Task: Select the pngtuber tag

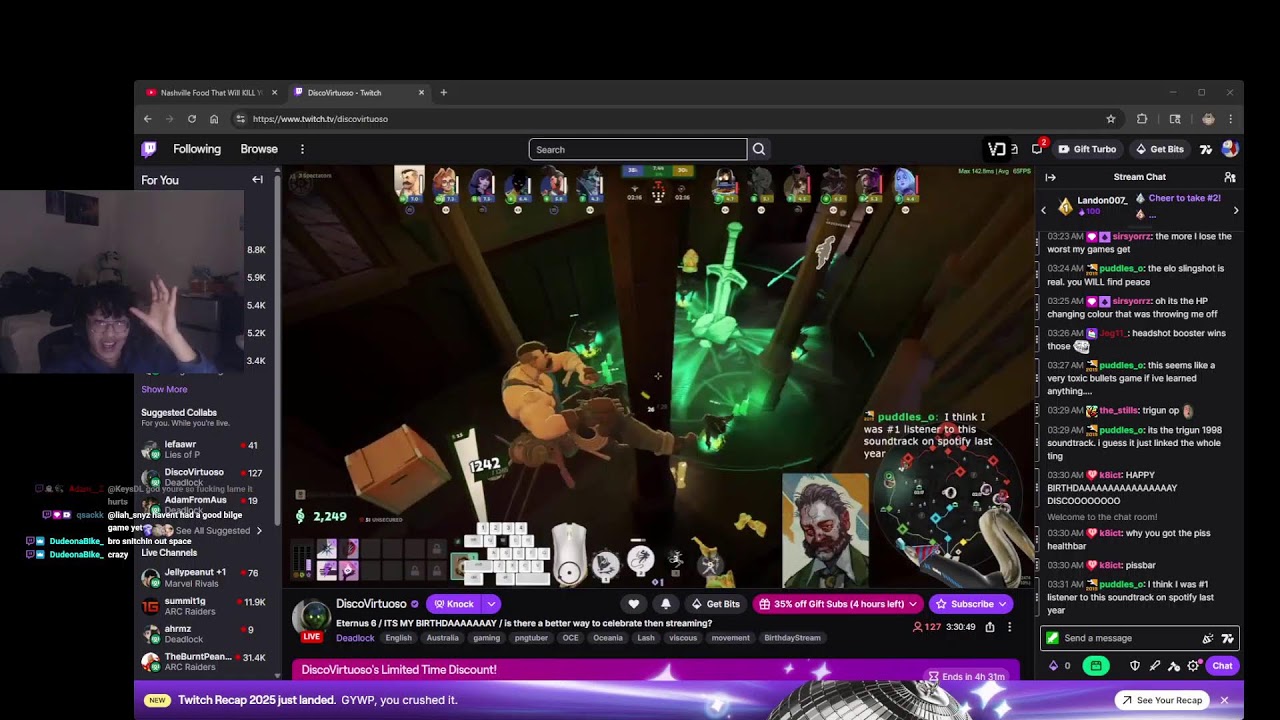Action: tap(530, 638)
